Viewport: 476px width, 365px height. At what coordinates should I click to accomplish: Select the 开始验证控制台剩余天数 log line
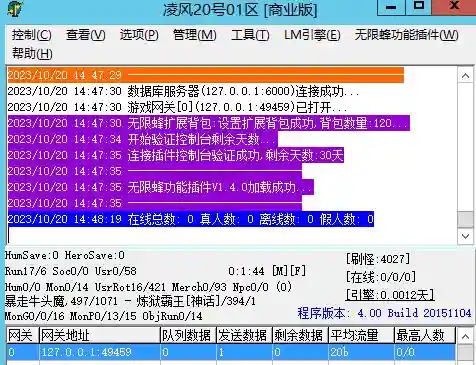pos(143,139)
